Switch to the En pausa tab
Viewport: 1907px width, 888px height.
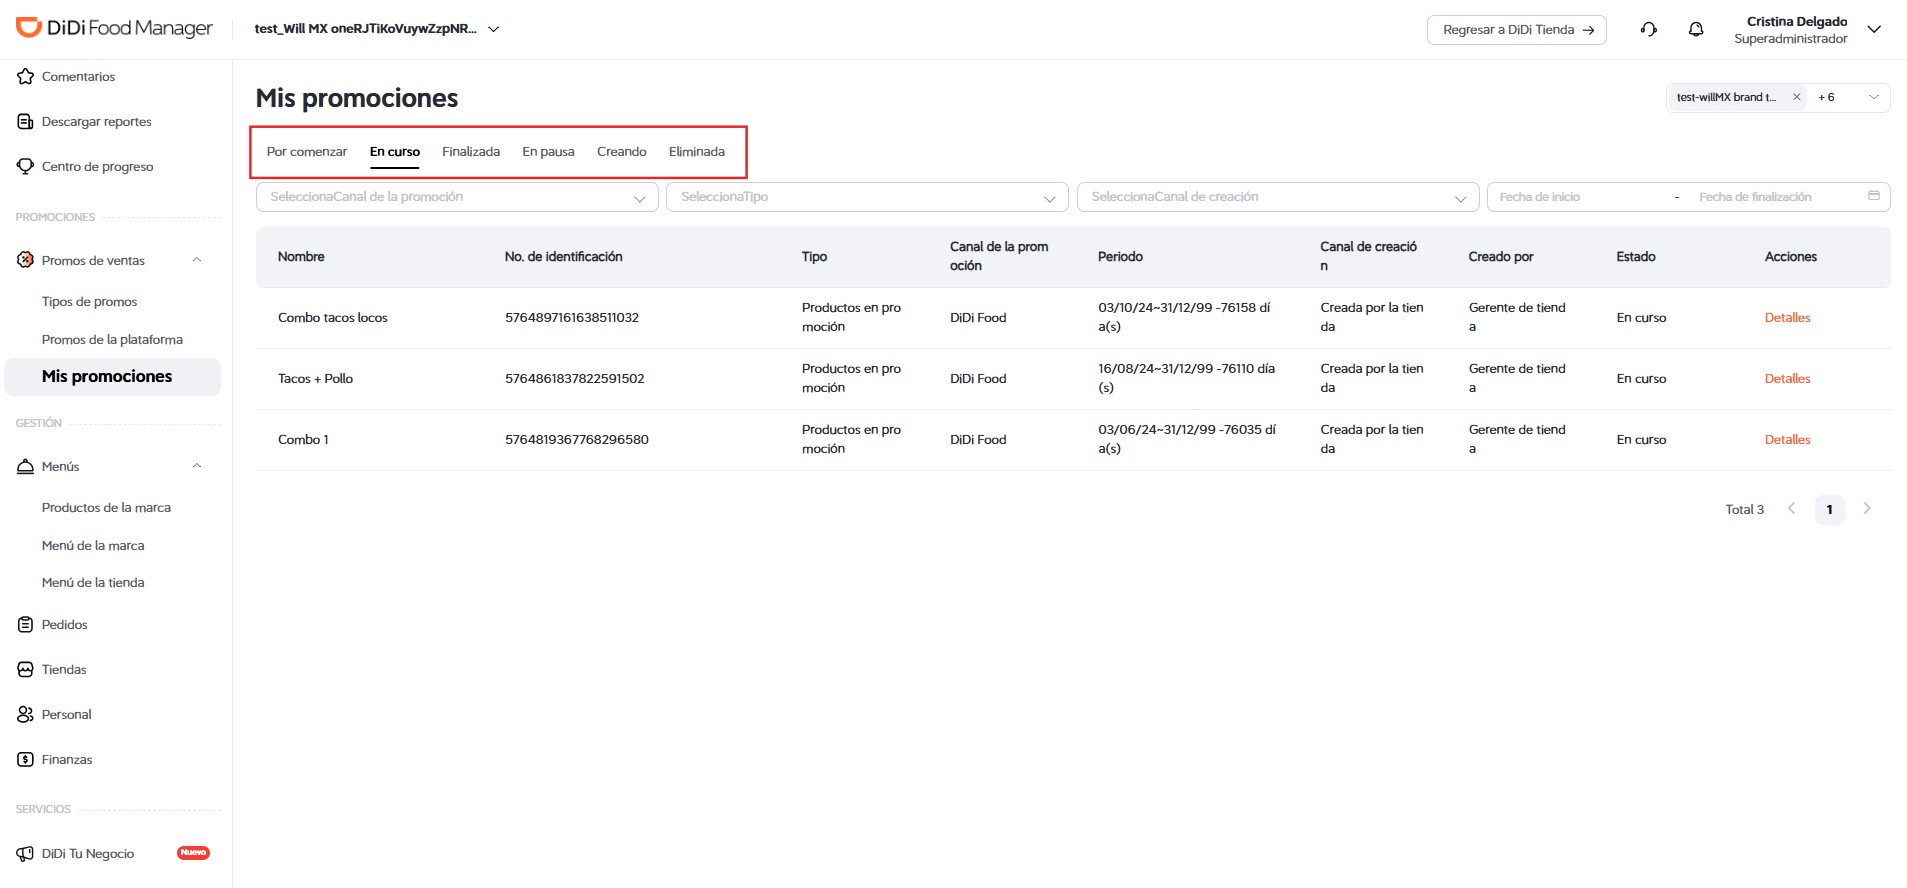[x=548, y=152]
